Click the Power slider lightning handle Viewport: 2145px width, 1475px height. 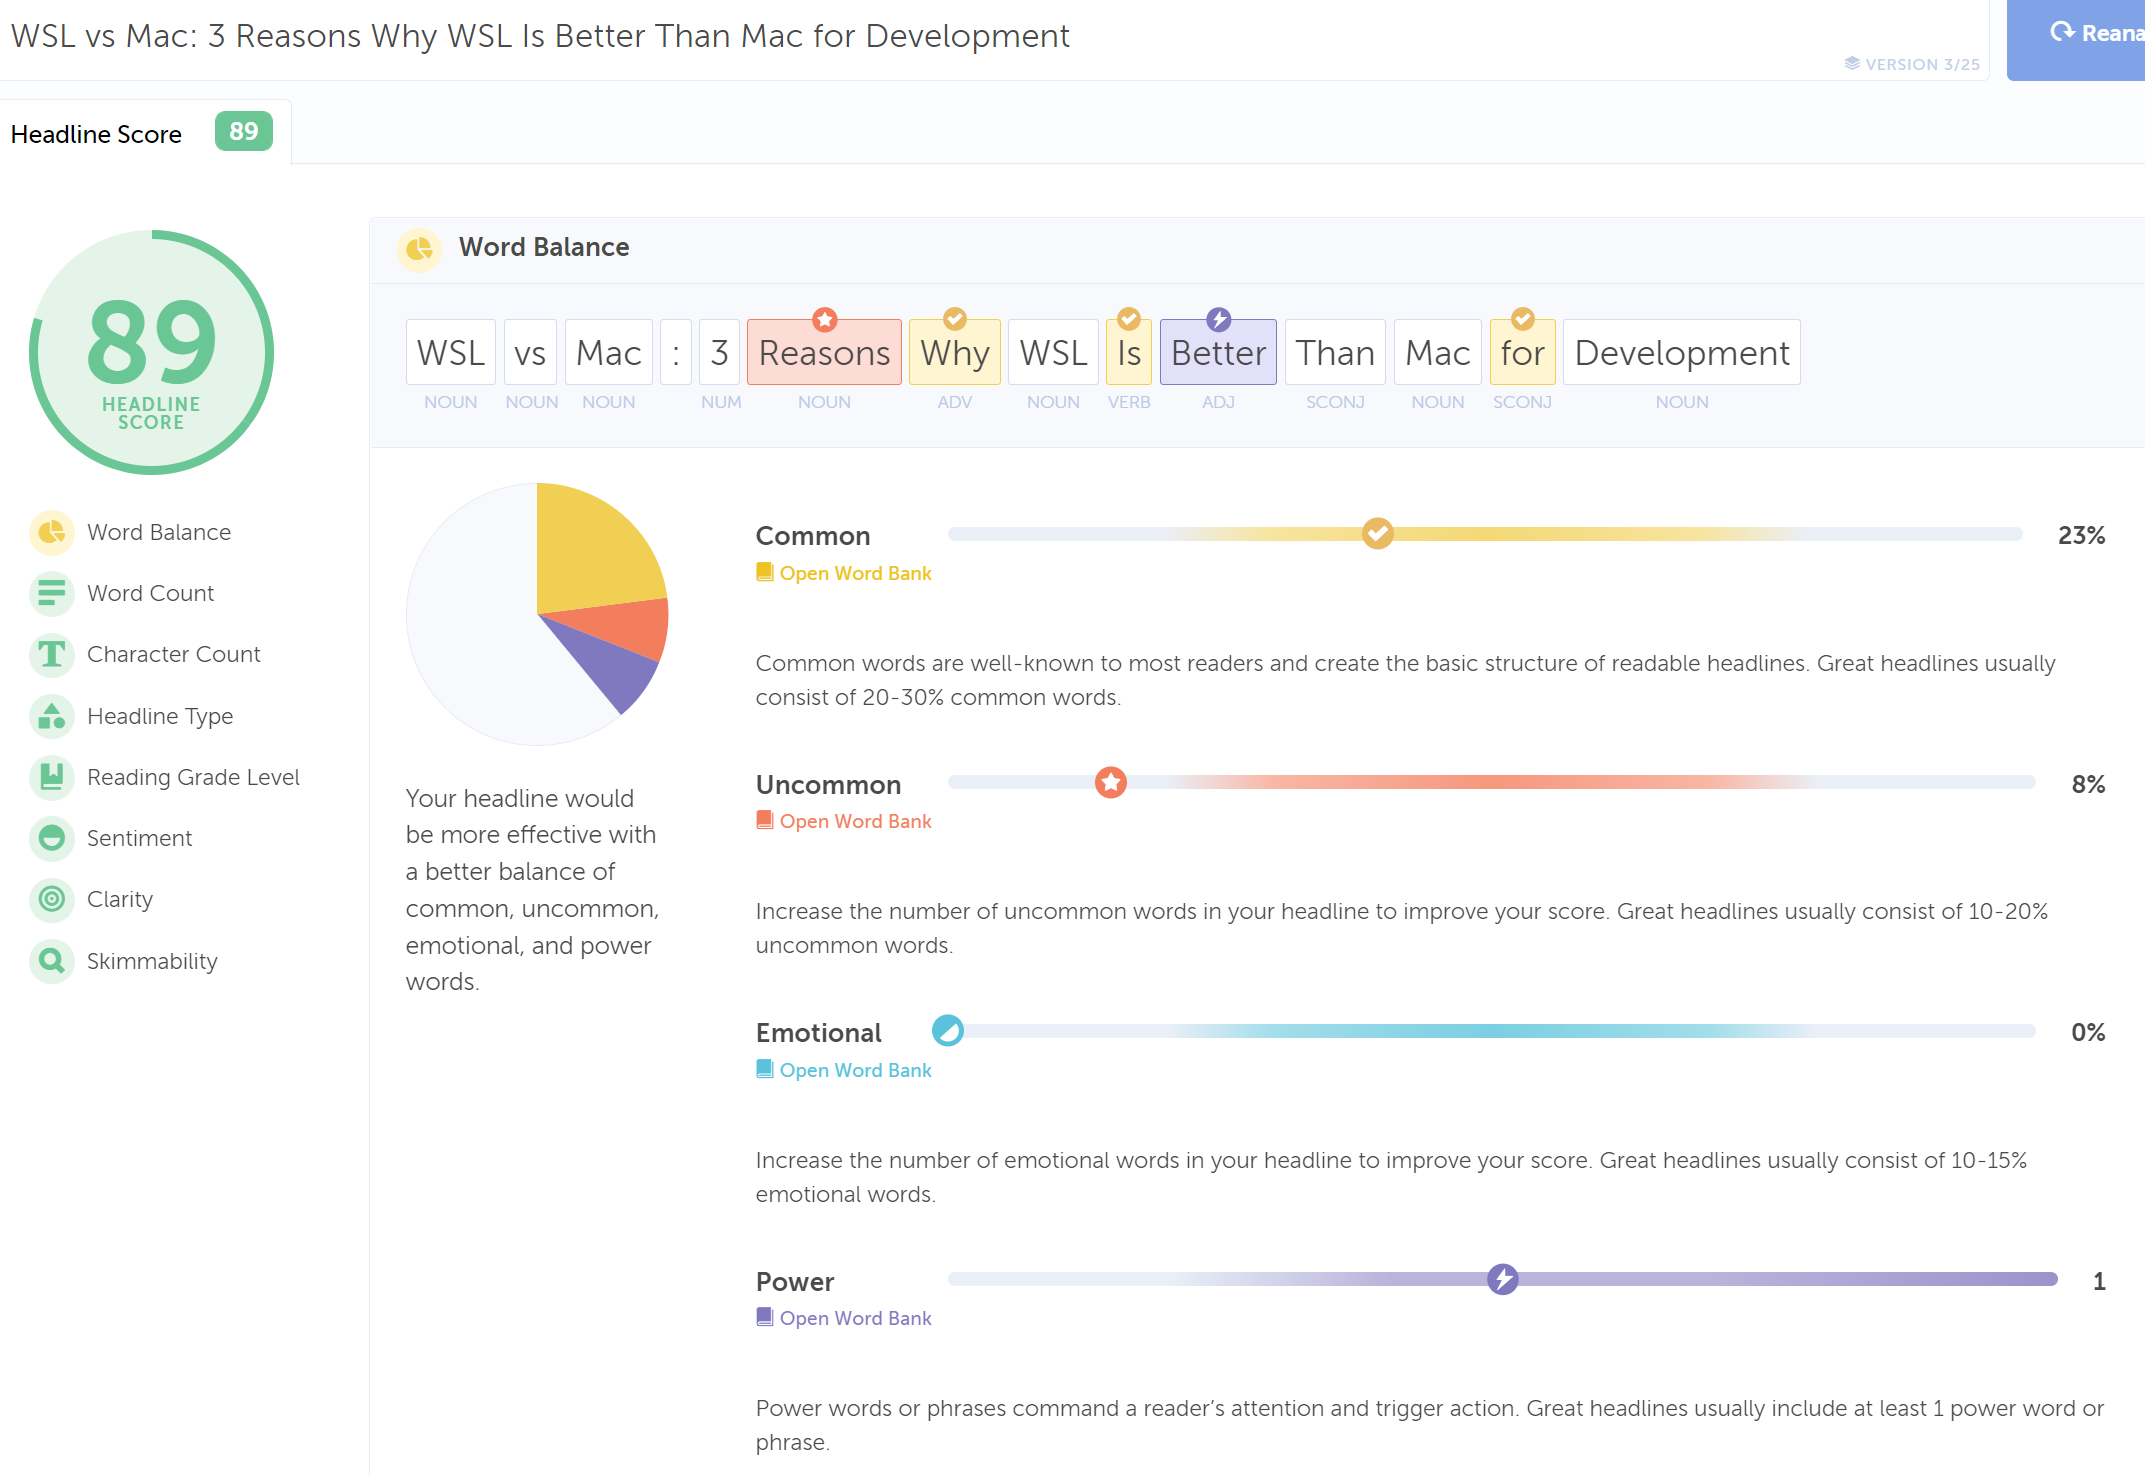[x=1502, y=1279]
